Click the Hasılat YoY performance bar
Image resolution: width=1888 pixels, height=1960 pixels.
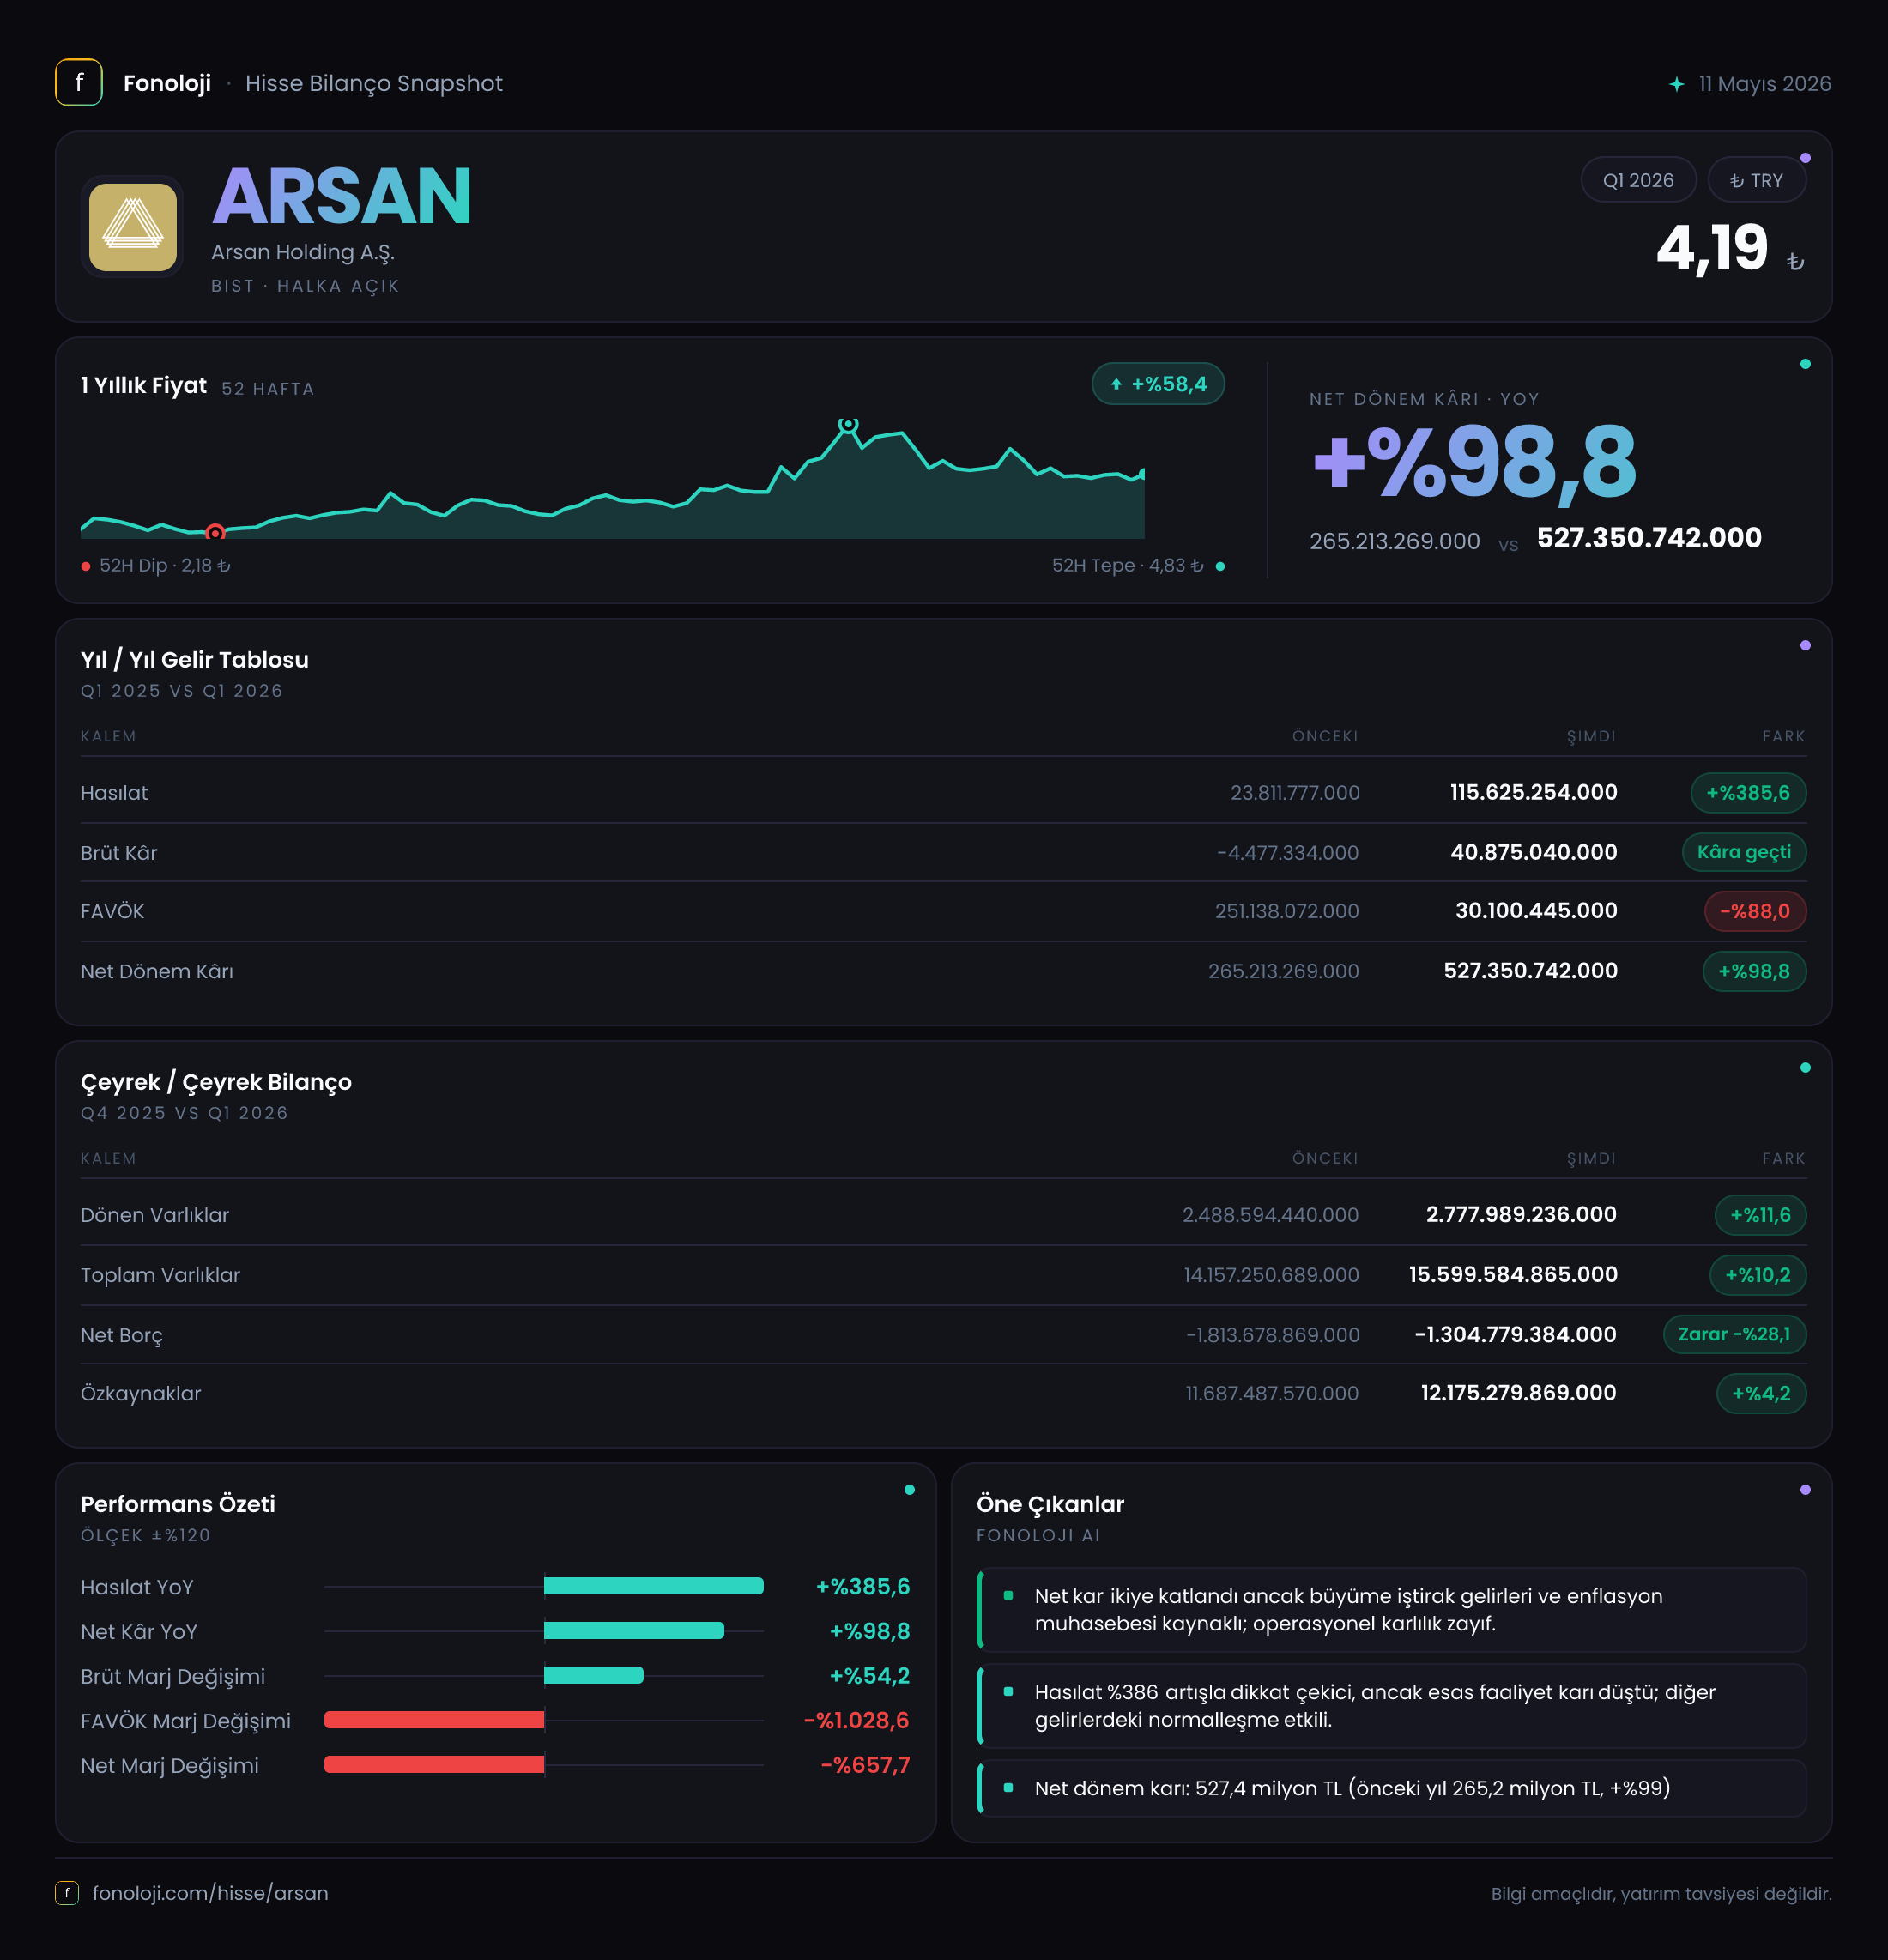(653, 1586)
